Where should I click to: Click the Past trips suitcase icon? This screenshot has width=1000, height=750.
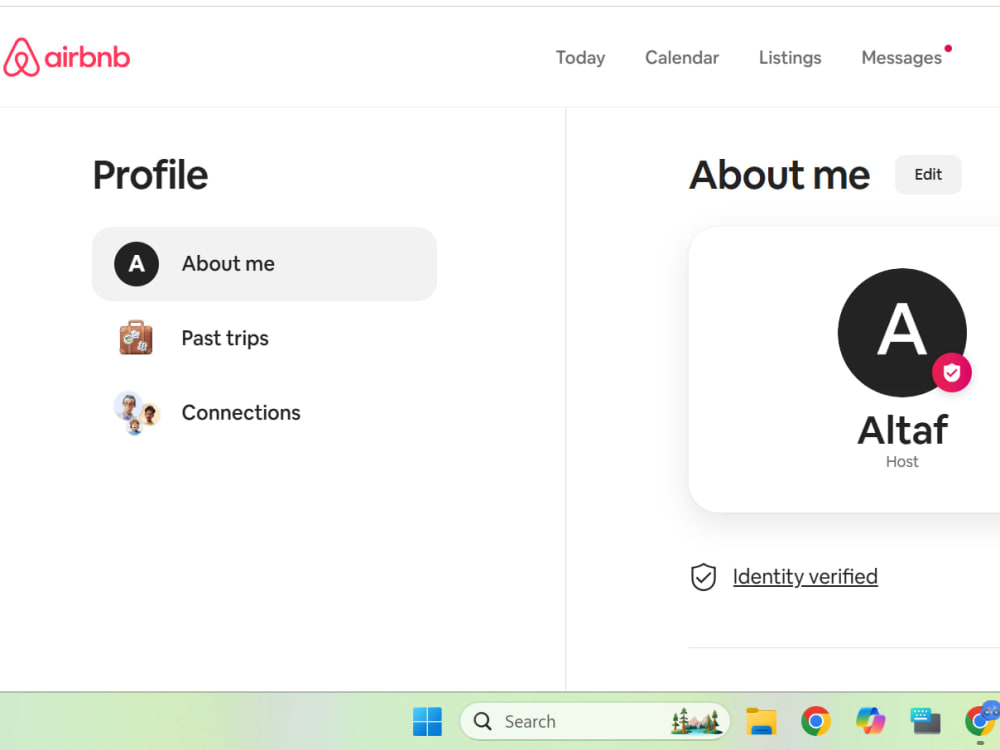pyautogui.click(x=136, y=337)
